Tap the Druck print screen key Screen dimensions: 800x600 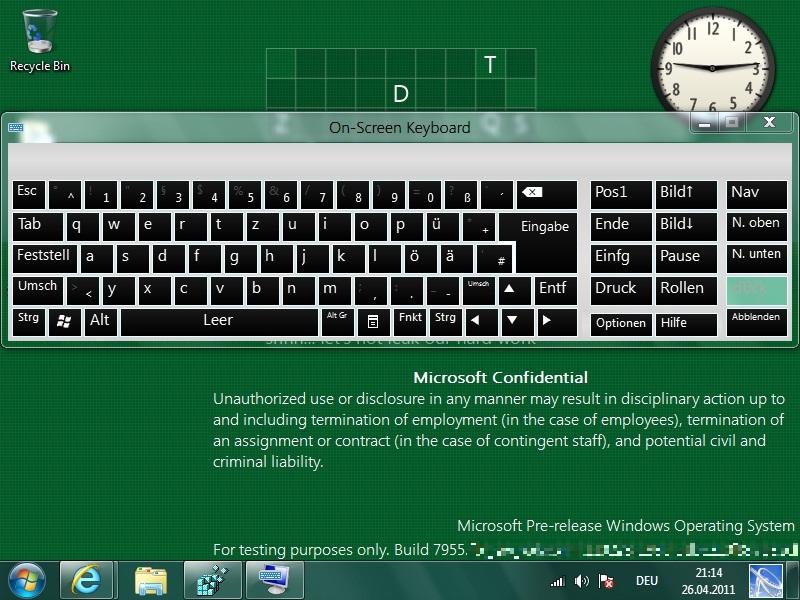pyautogui.click(x=621, y=290)
